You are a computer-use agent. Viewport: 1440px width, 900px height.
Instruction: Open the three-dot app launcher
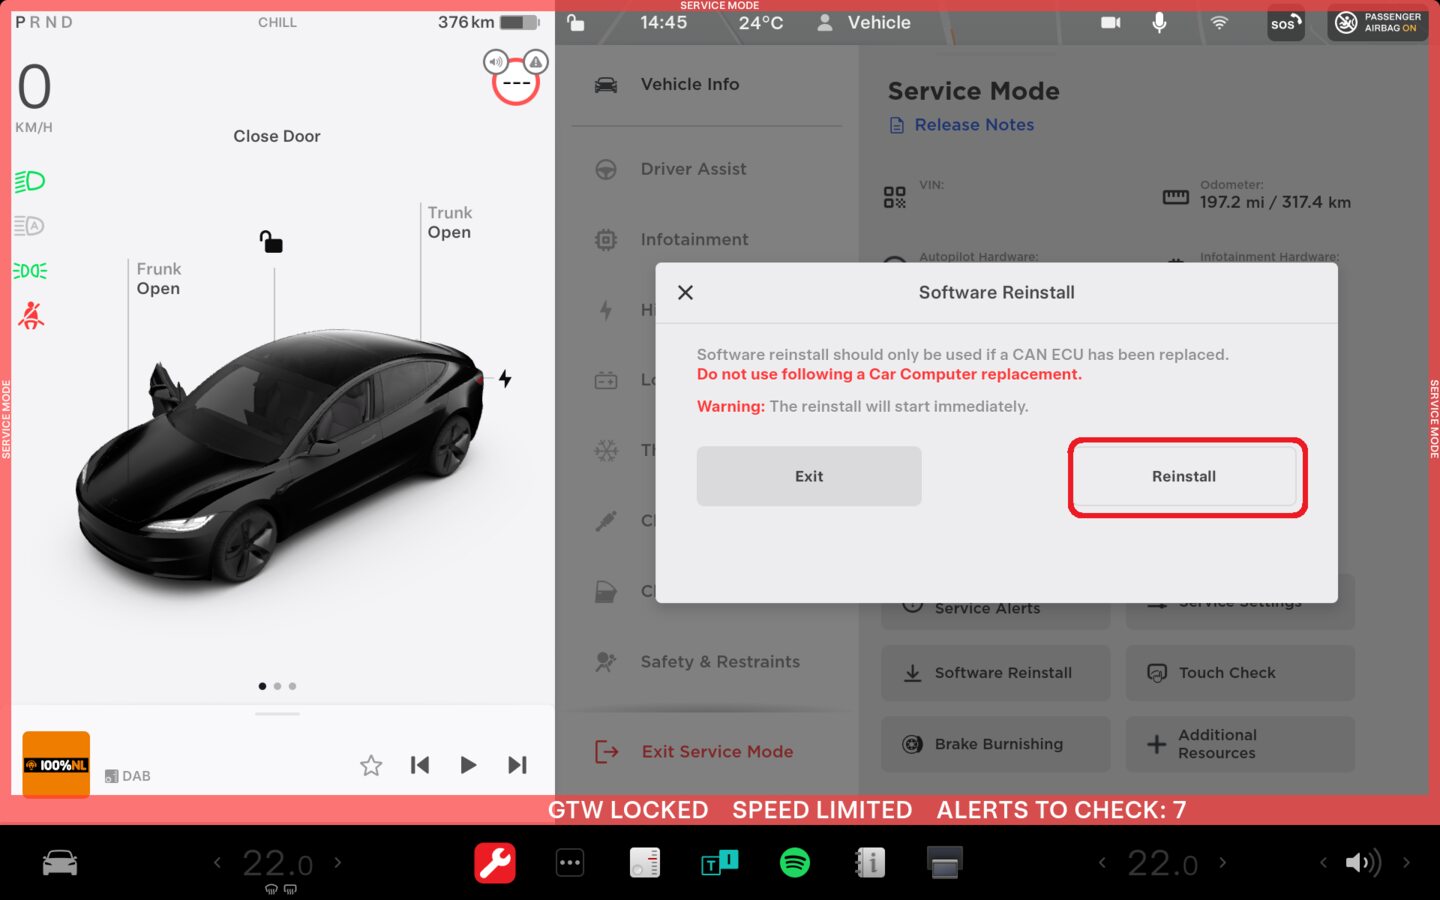click(x=570, y=862)
